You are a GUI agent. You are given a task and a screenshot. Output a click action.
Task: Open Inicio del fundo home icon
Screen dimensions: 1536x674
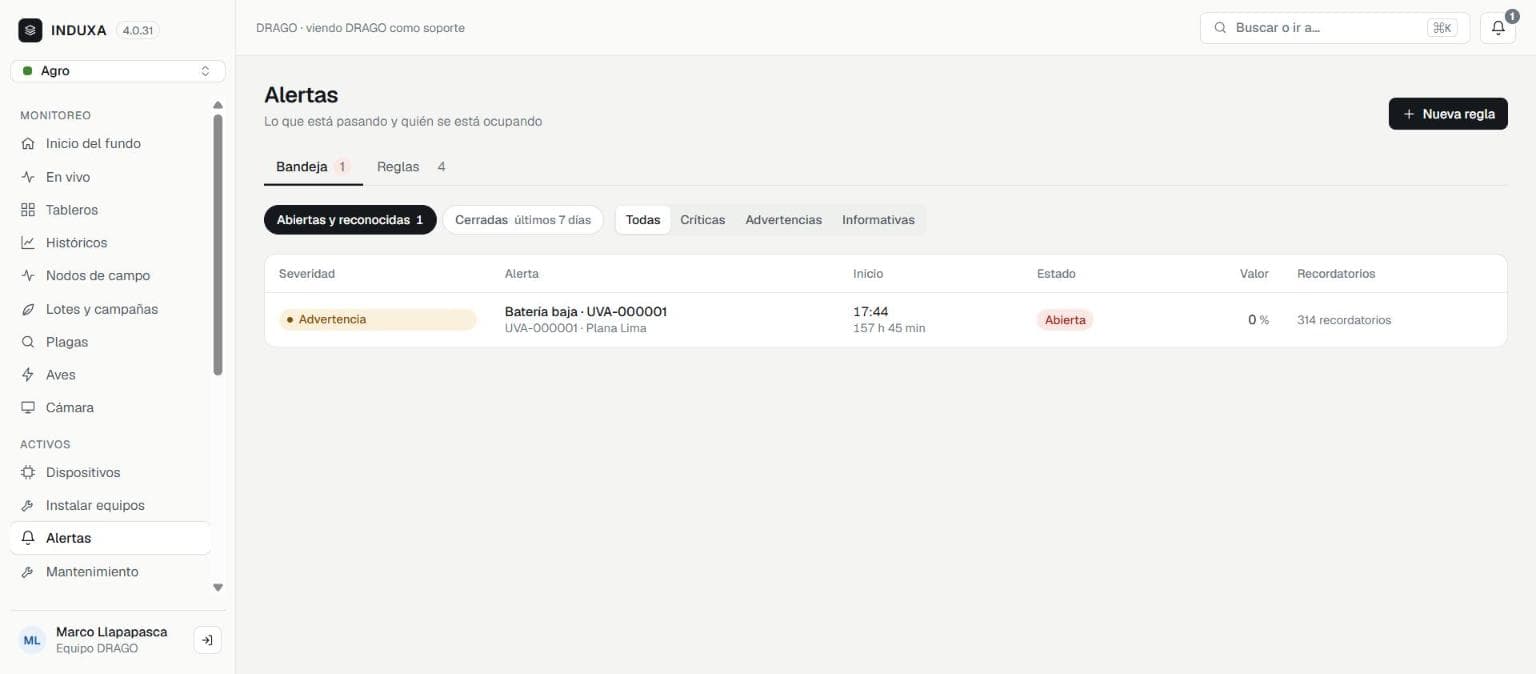(28, 144)
